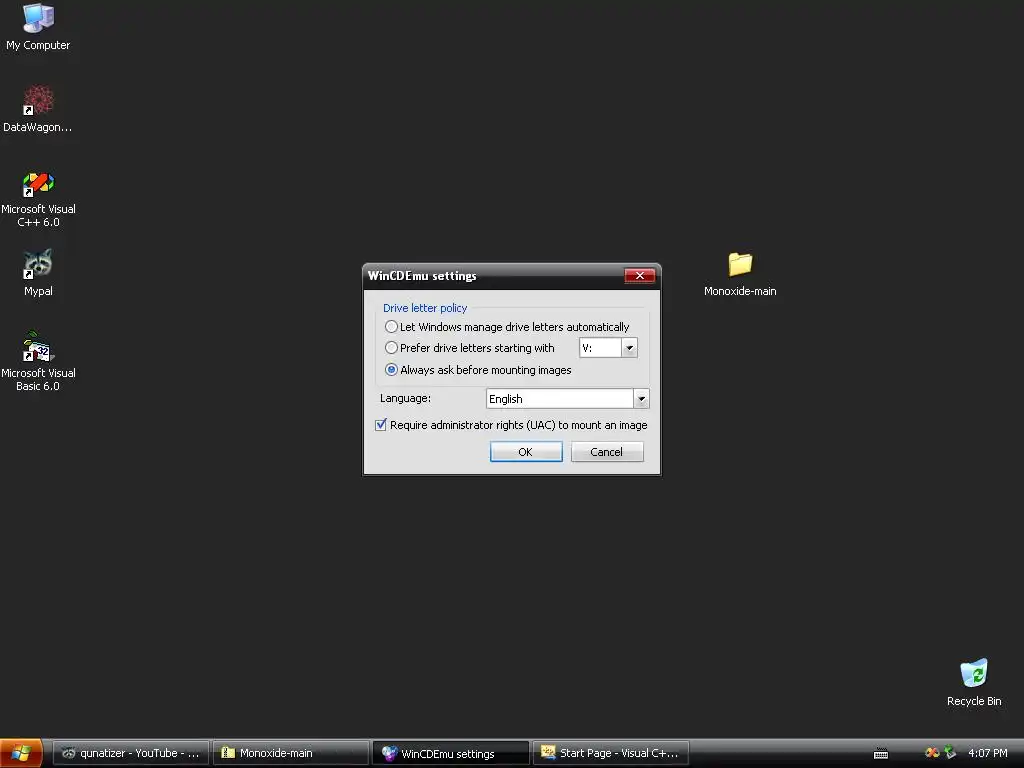Screen dimensions: 1024x768
Task: Click the butterfly tray icon
Action: (932, 753)
